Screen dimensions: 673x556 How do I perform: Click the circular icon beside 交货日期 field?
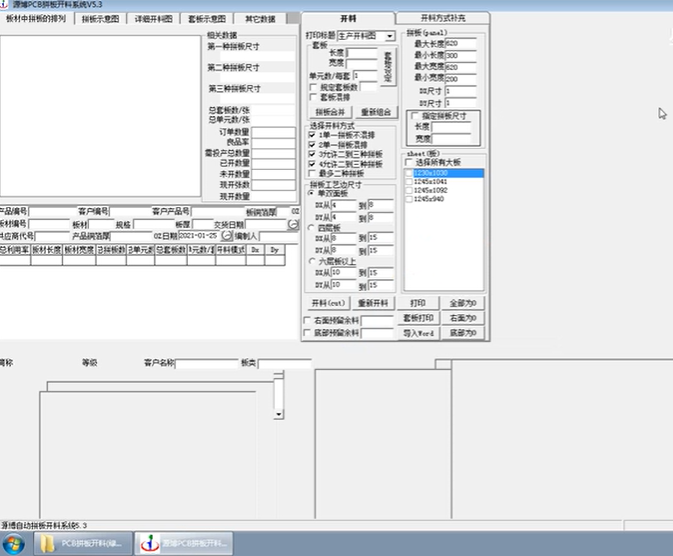point(293,225)
